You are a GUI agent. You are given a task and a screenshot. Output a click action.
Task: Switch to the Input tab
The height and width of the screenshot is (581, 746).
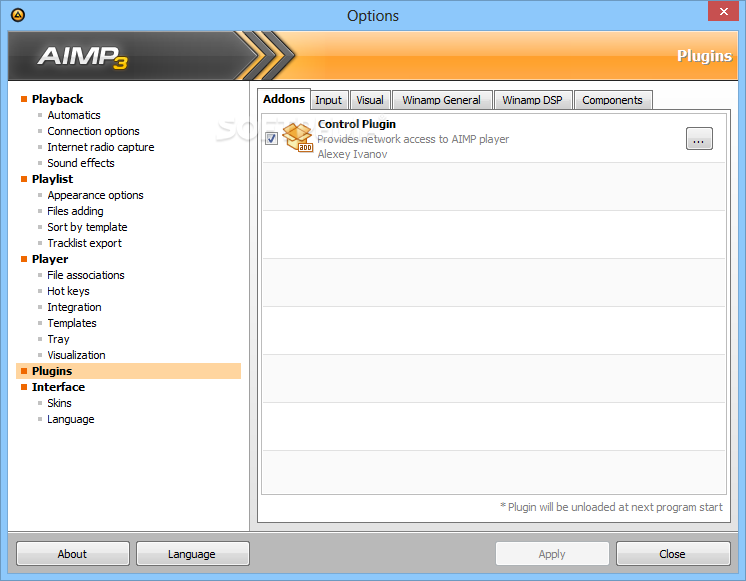click(329, 100)
